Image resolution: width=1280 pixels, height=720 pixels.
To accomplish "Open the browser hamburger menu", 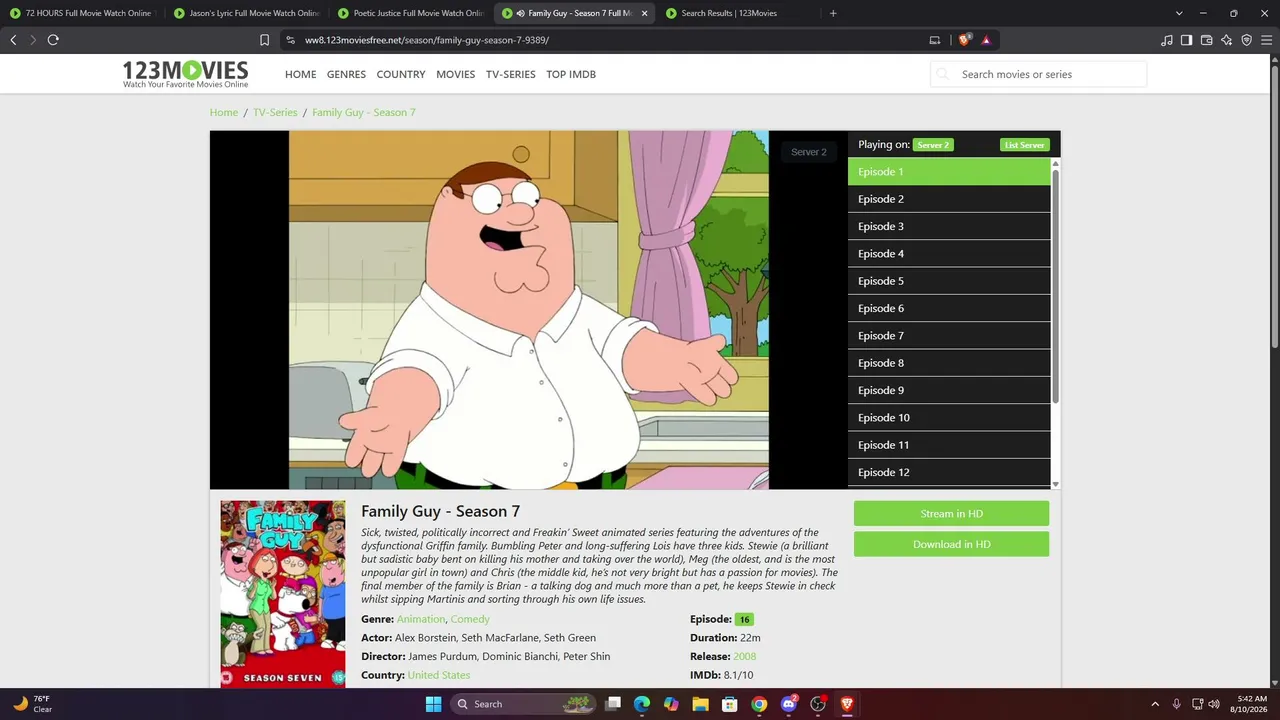I will [1266, 40].
